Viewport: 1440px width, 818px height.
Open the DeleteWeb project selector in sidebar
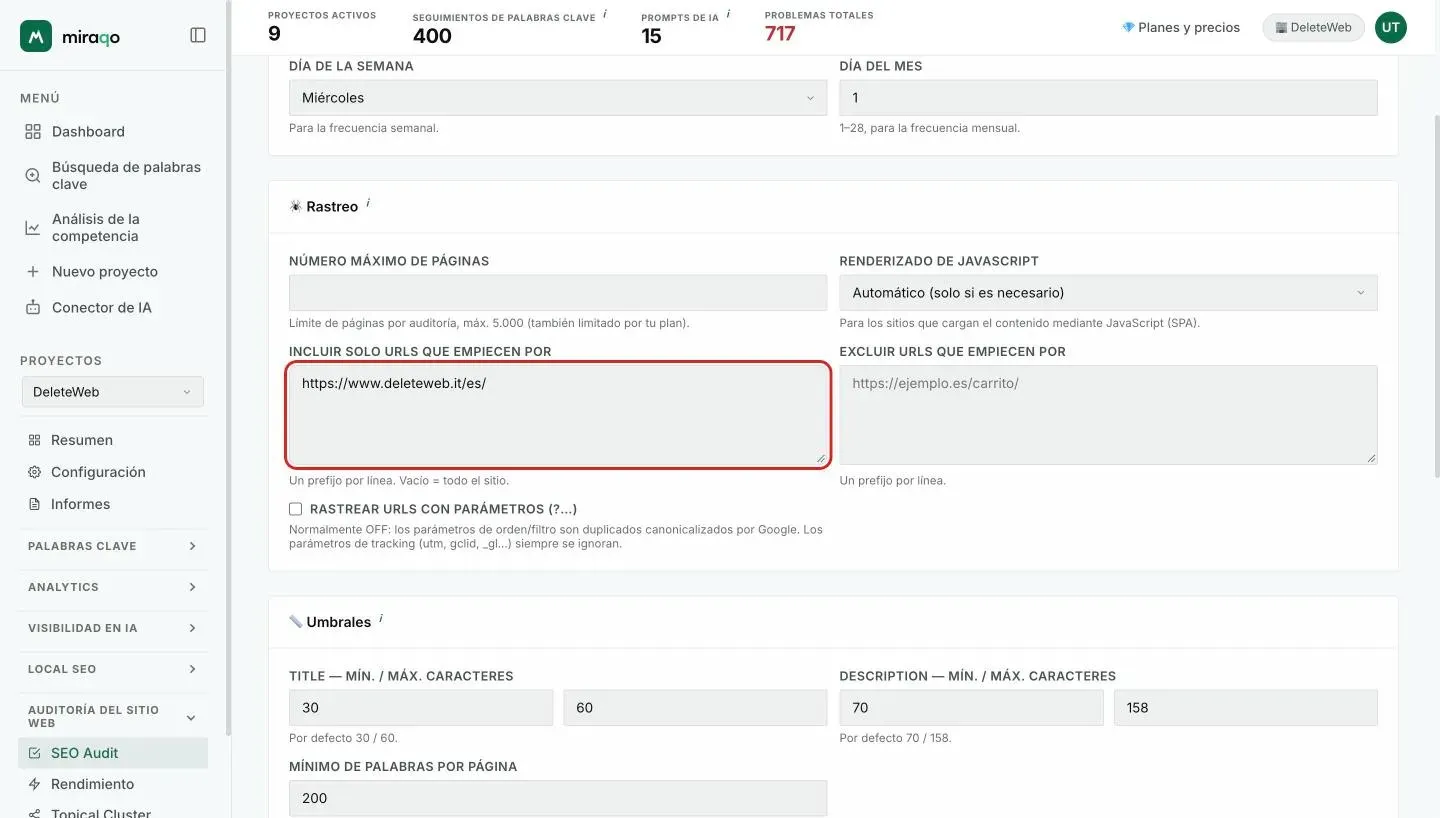[x=113, y=392]
